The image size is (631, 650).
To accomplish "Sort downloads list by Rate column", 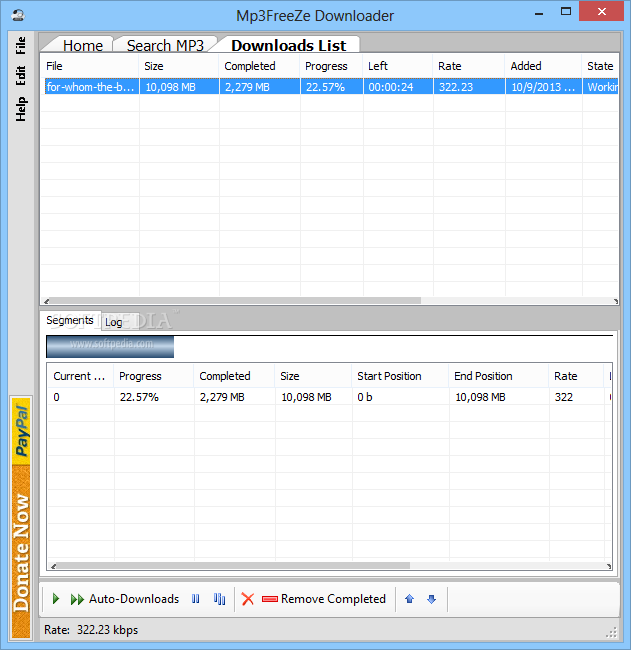I will [469, 66].
